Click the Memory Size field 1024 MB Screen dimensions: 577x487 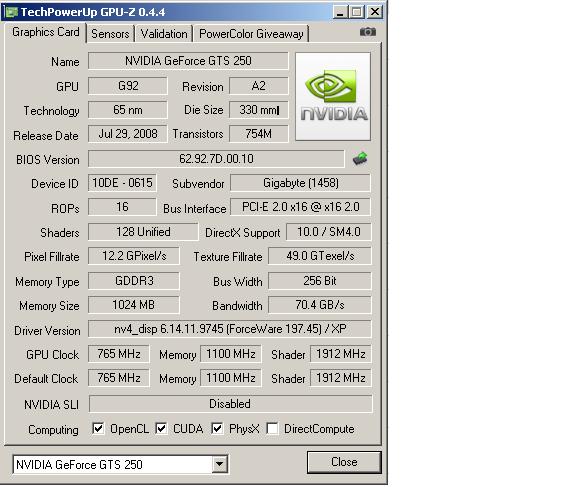tap(134, 305)
